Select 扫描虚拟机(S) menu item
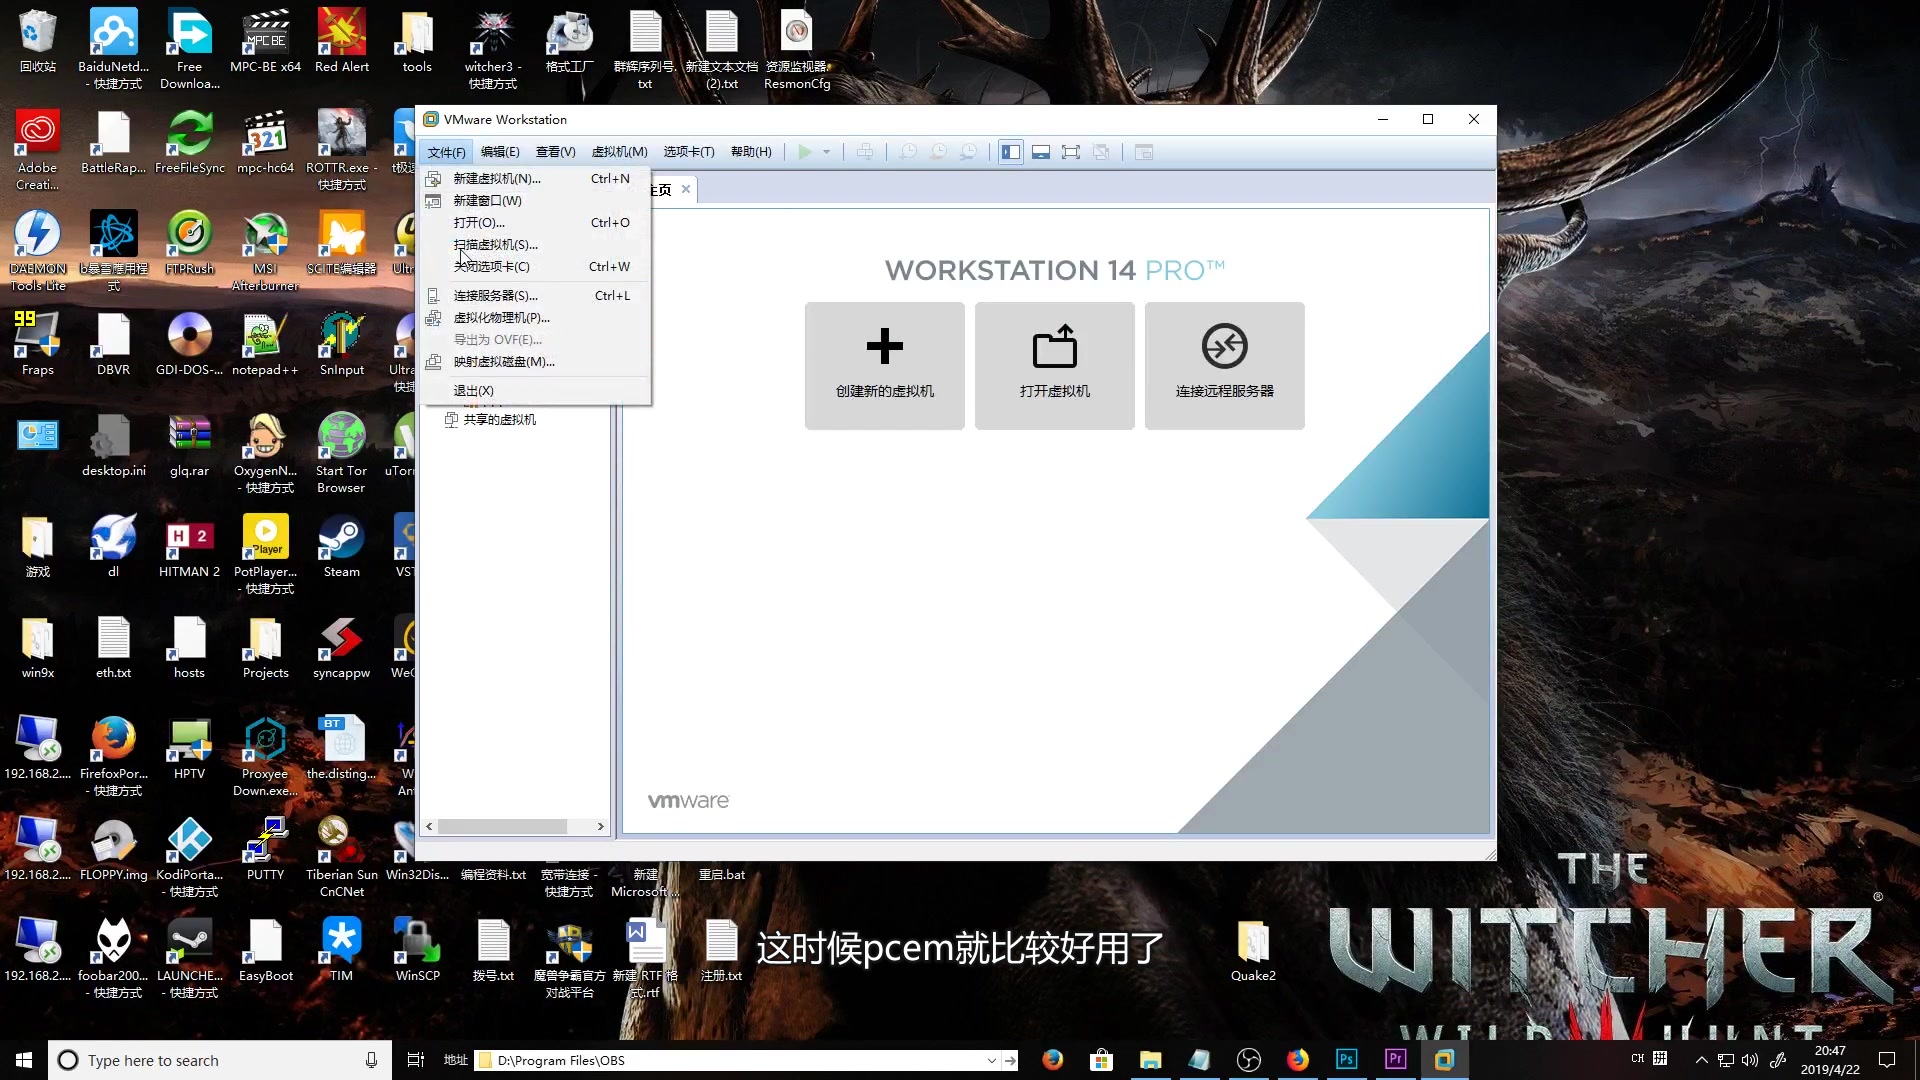This screenshot has width=1920, height=1080. click(x=496, y=244)
